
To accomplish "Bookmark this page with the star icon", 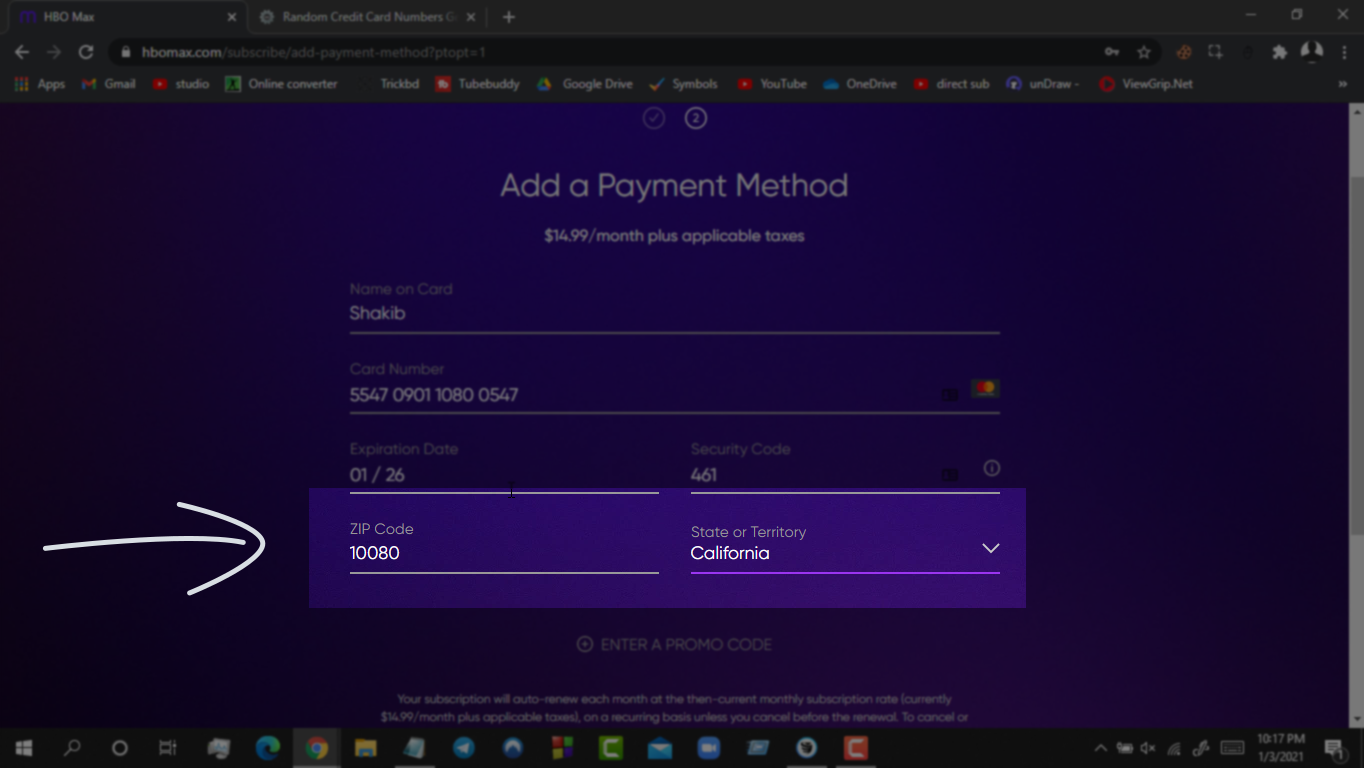I will point(1144,52).
